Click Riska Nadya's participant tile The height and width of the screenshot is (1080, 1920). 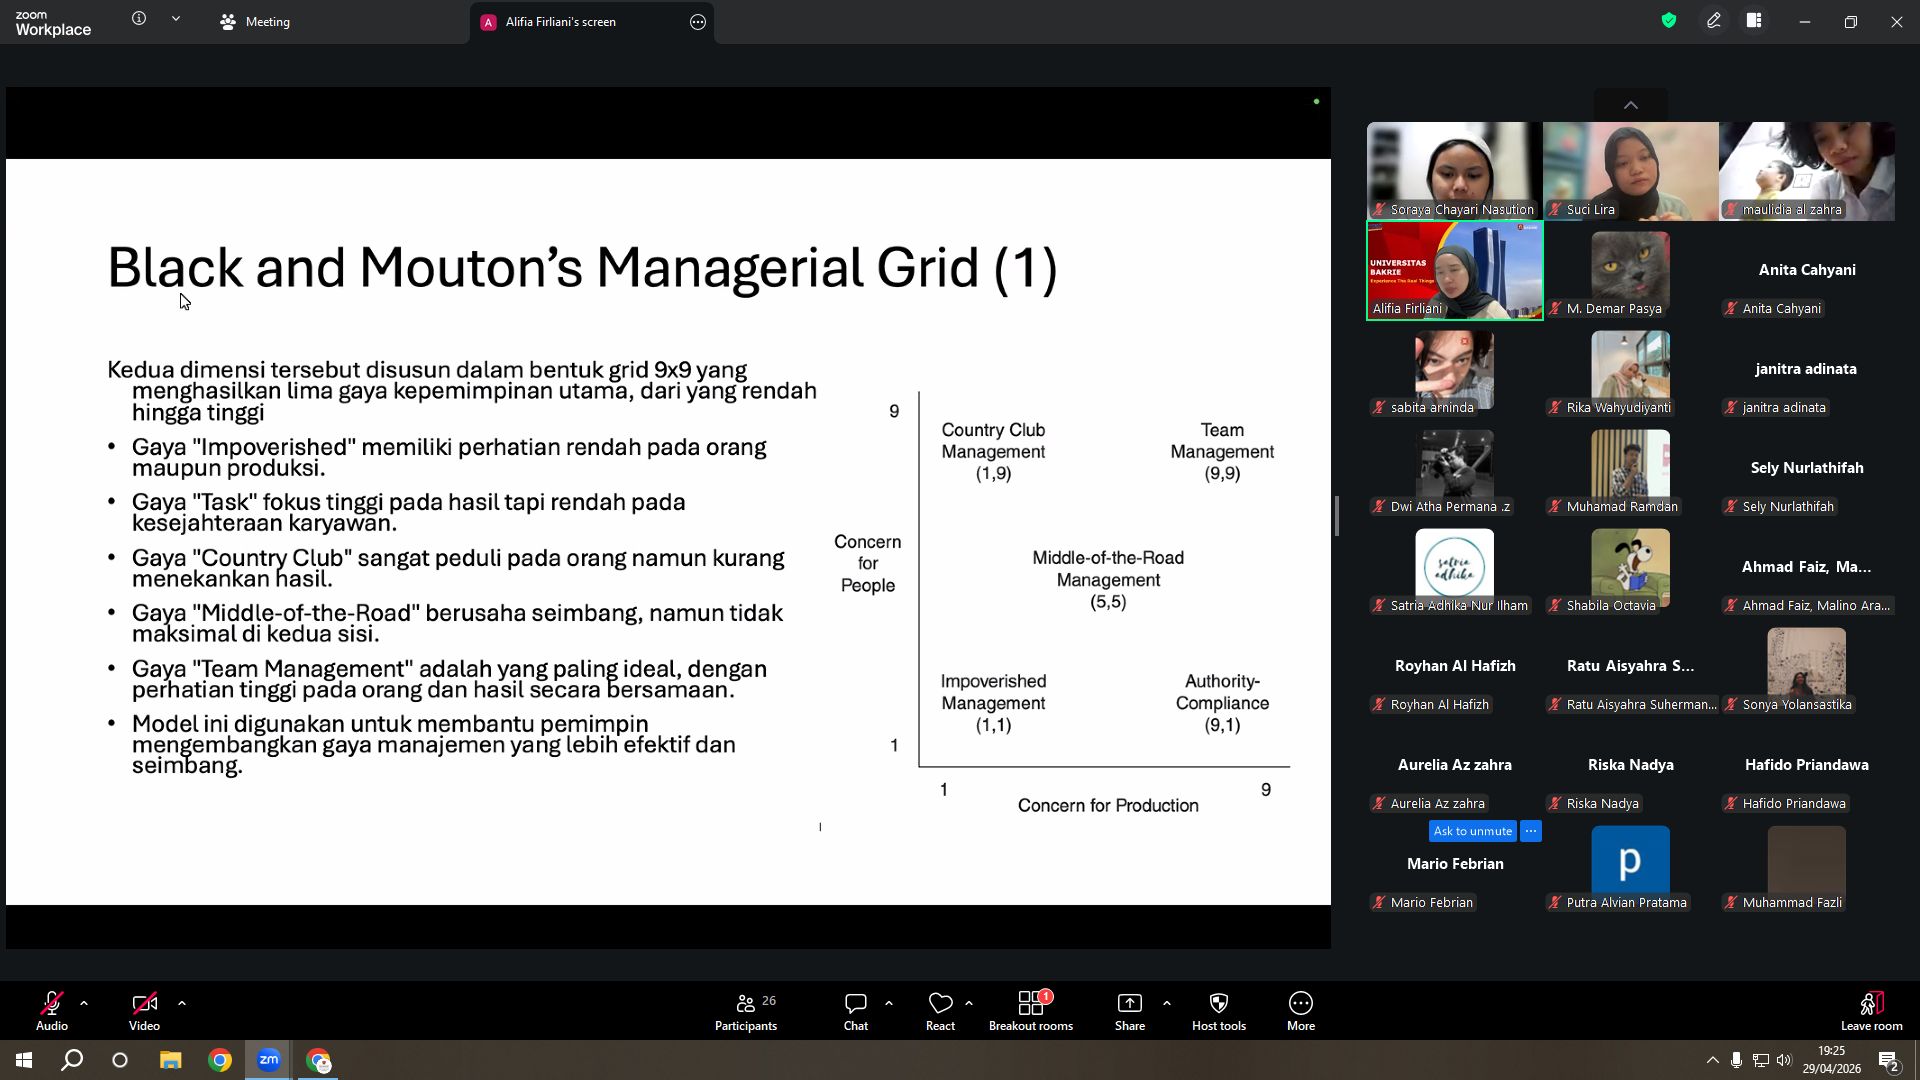point(1631,765)
